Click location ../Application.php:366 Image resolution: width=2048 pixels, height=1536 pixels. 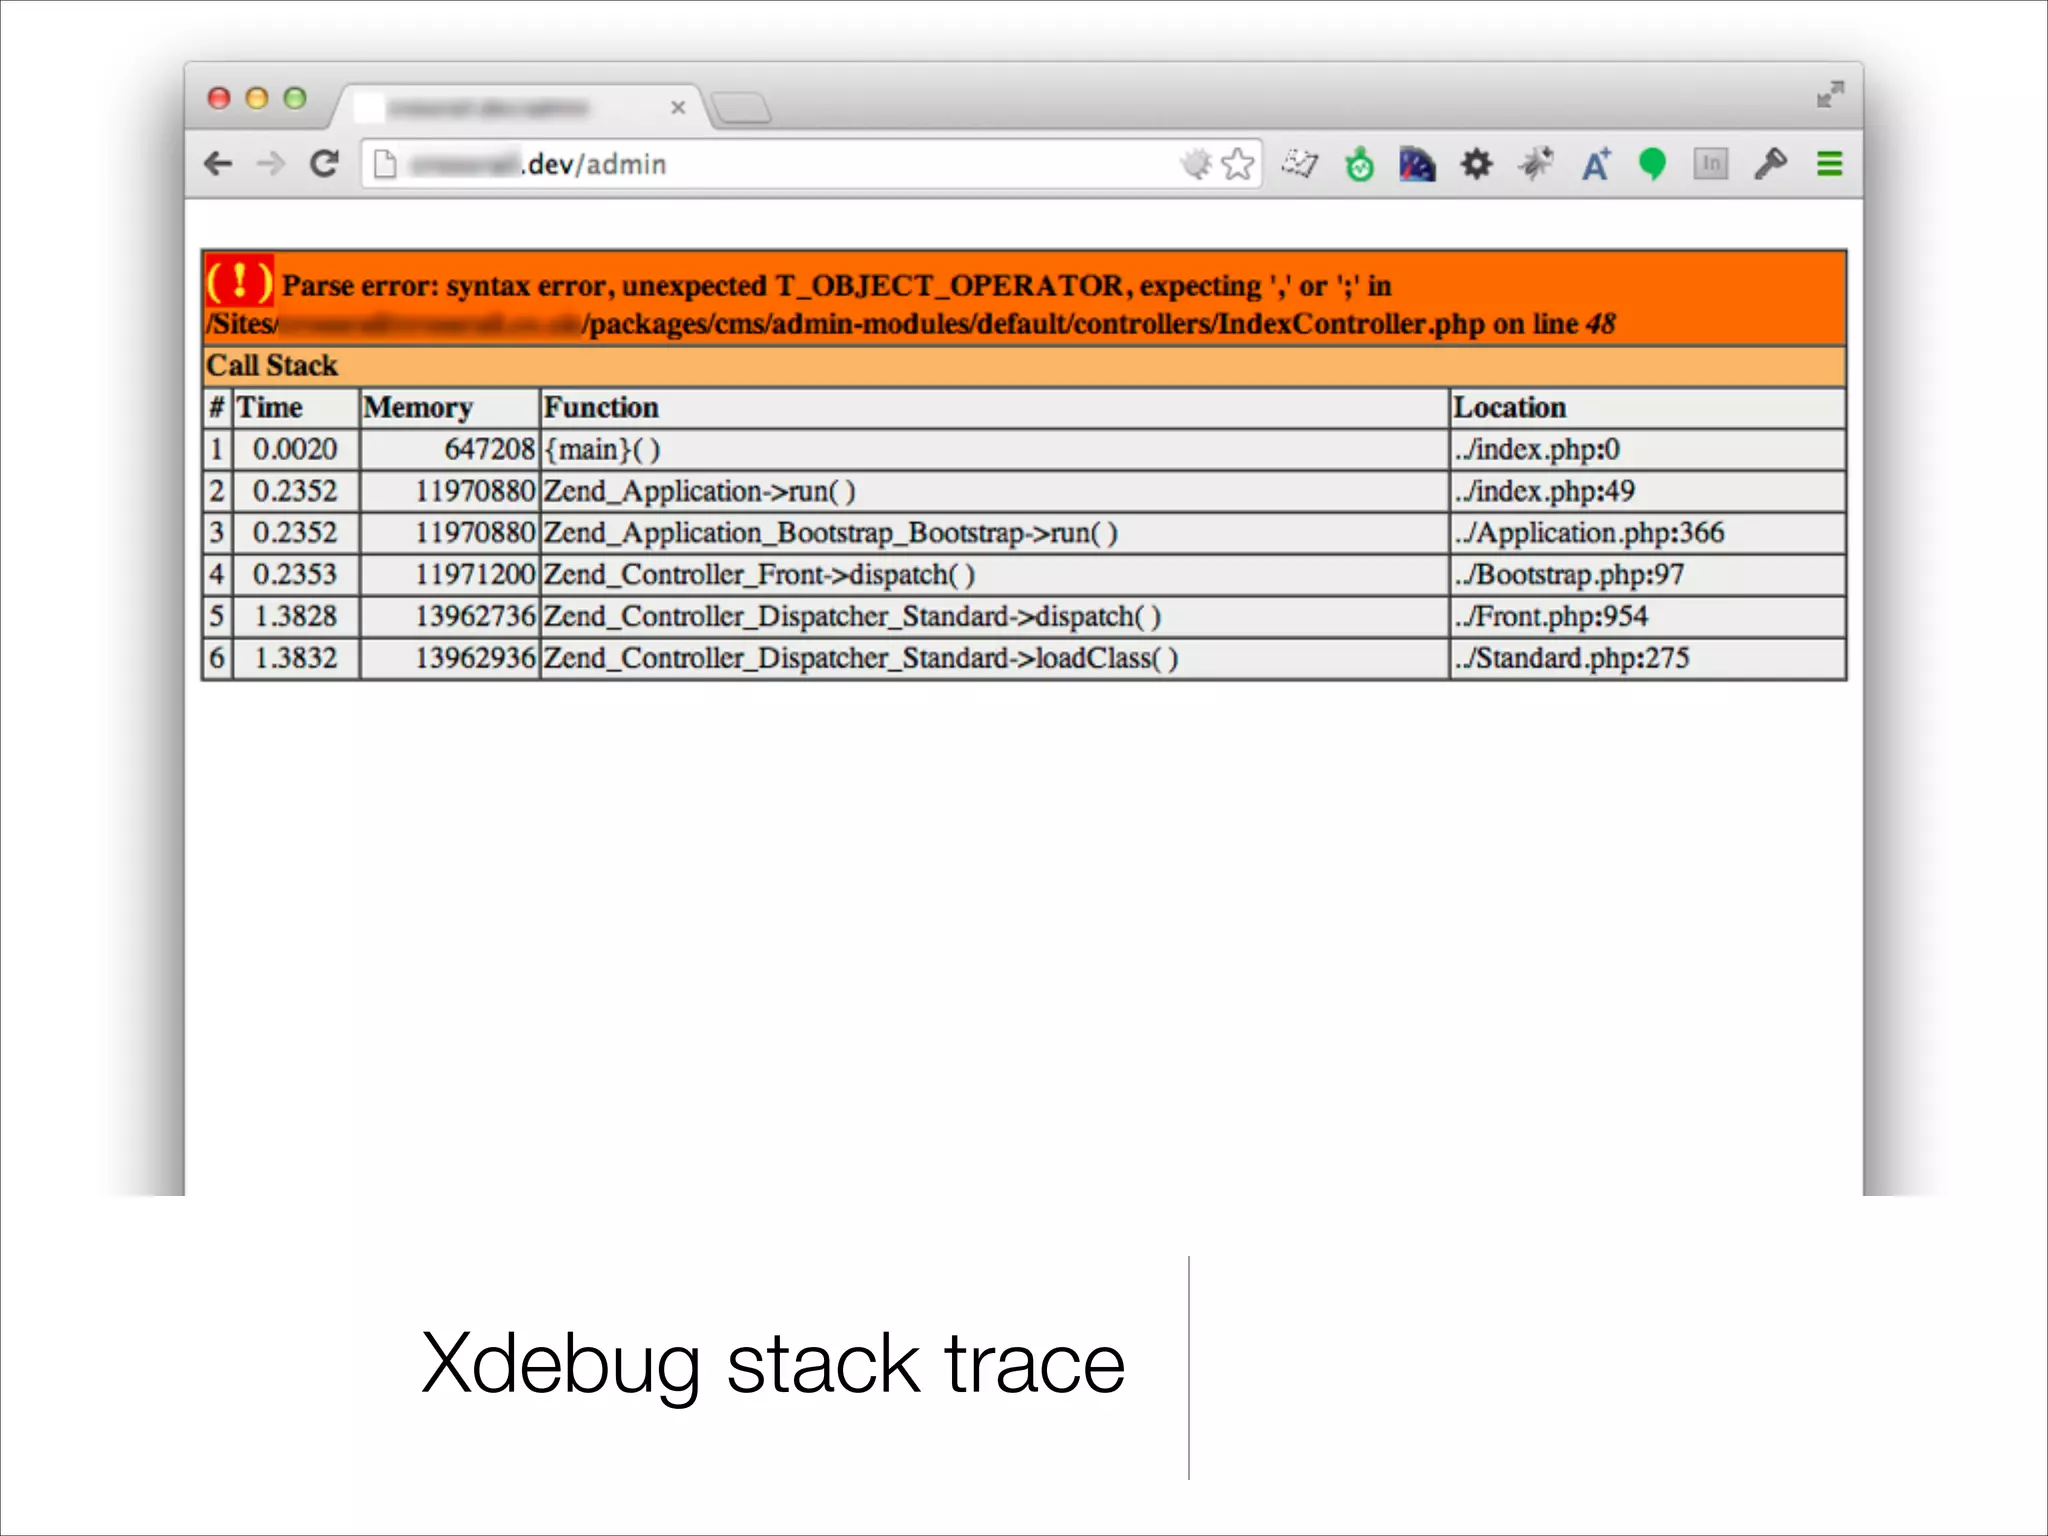pyautogui.click(x=1589, y=533)
